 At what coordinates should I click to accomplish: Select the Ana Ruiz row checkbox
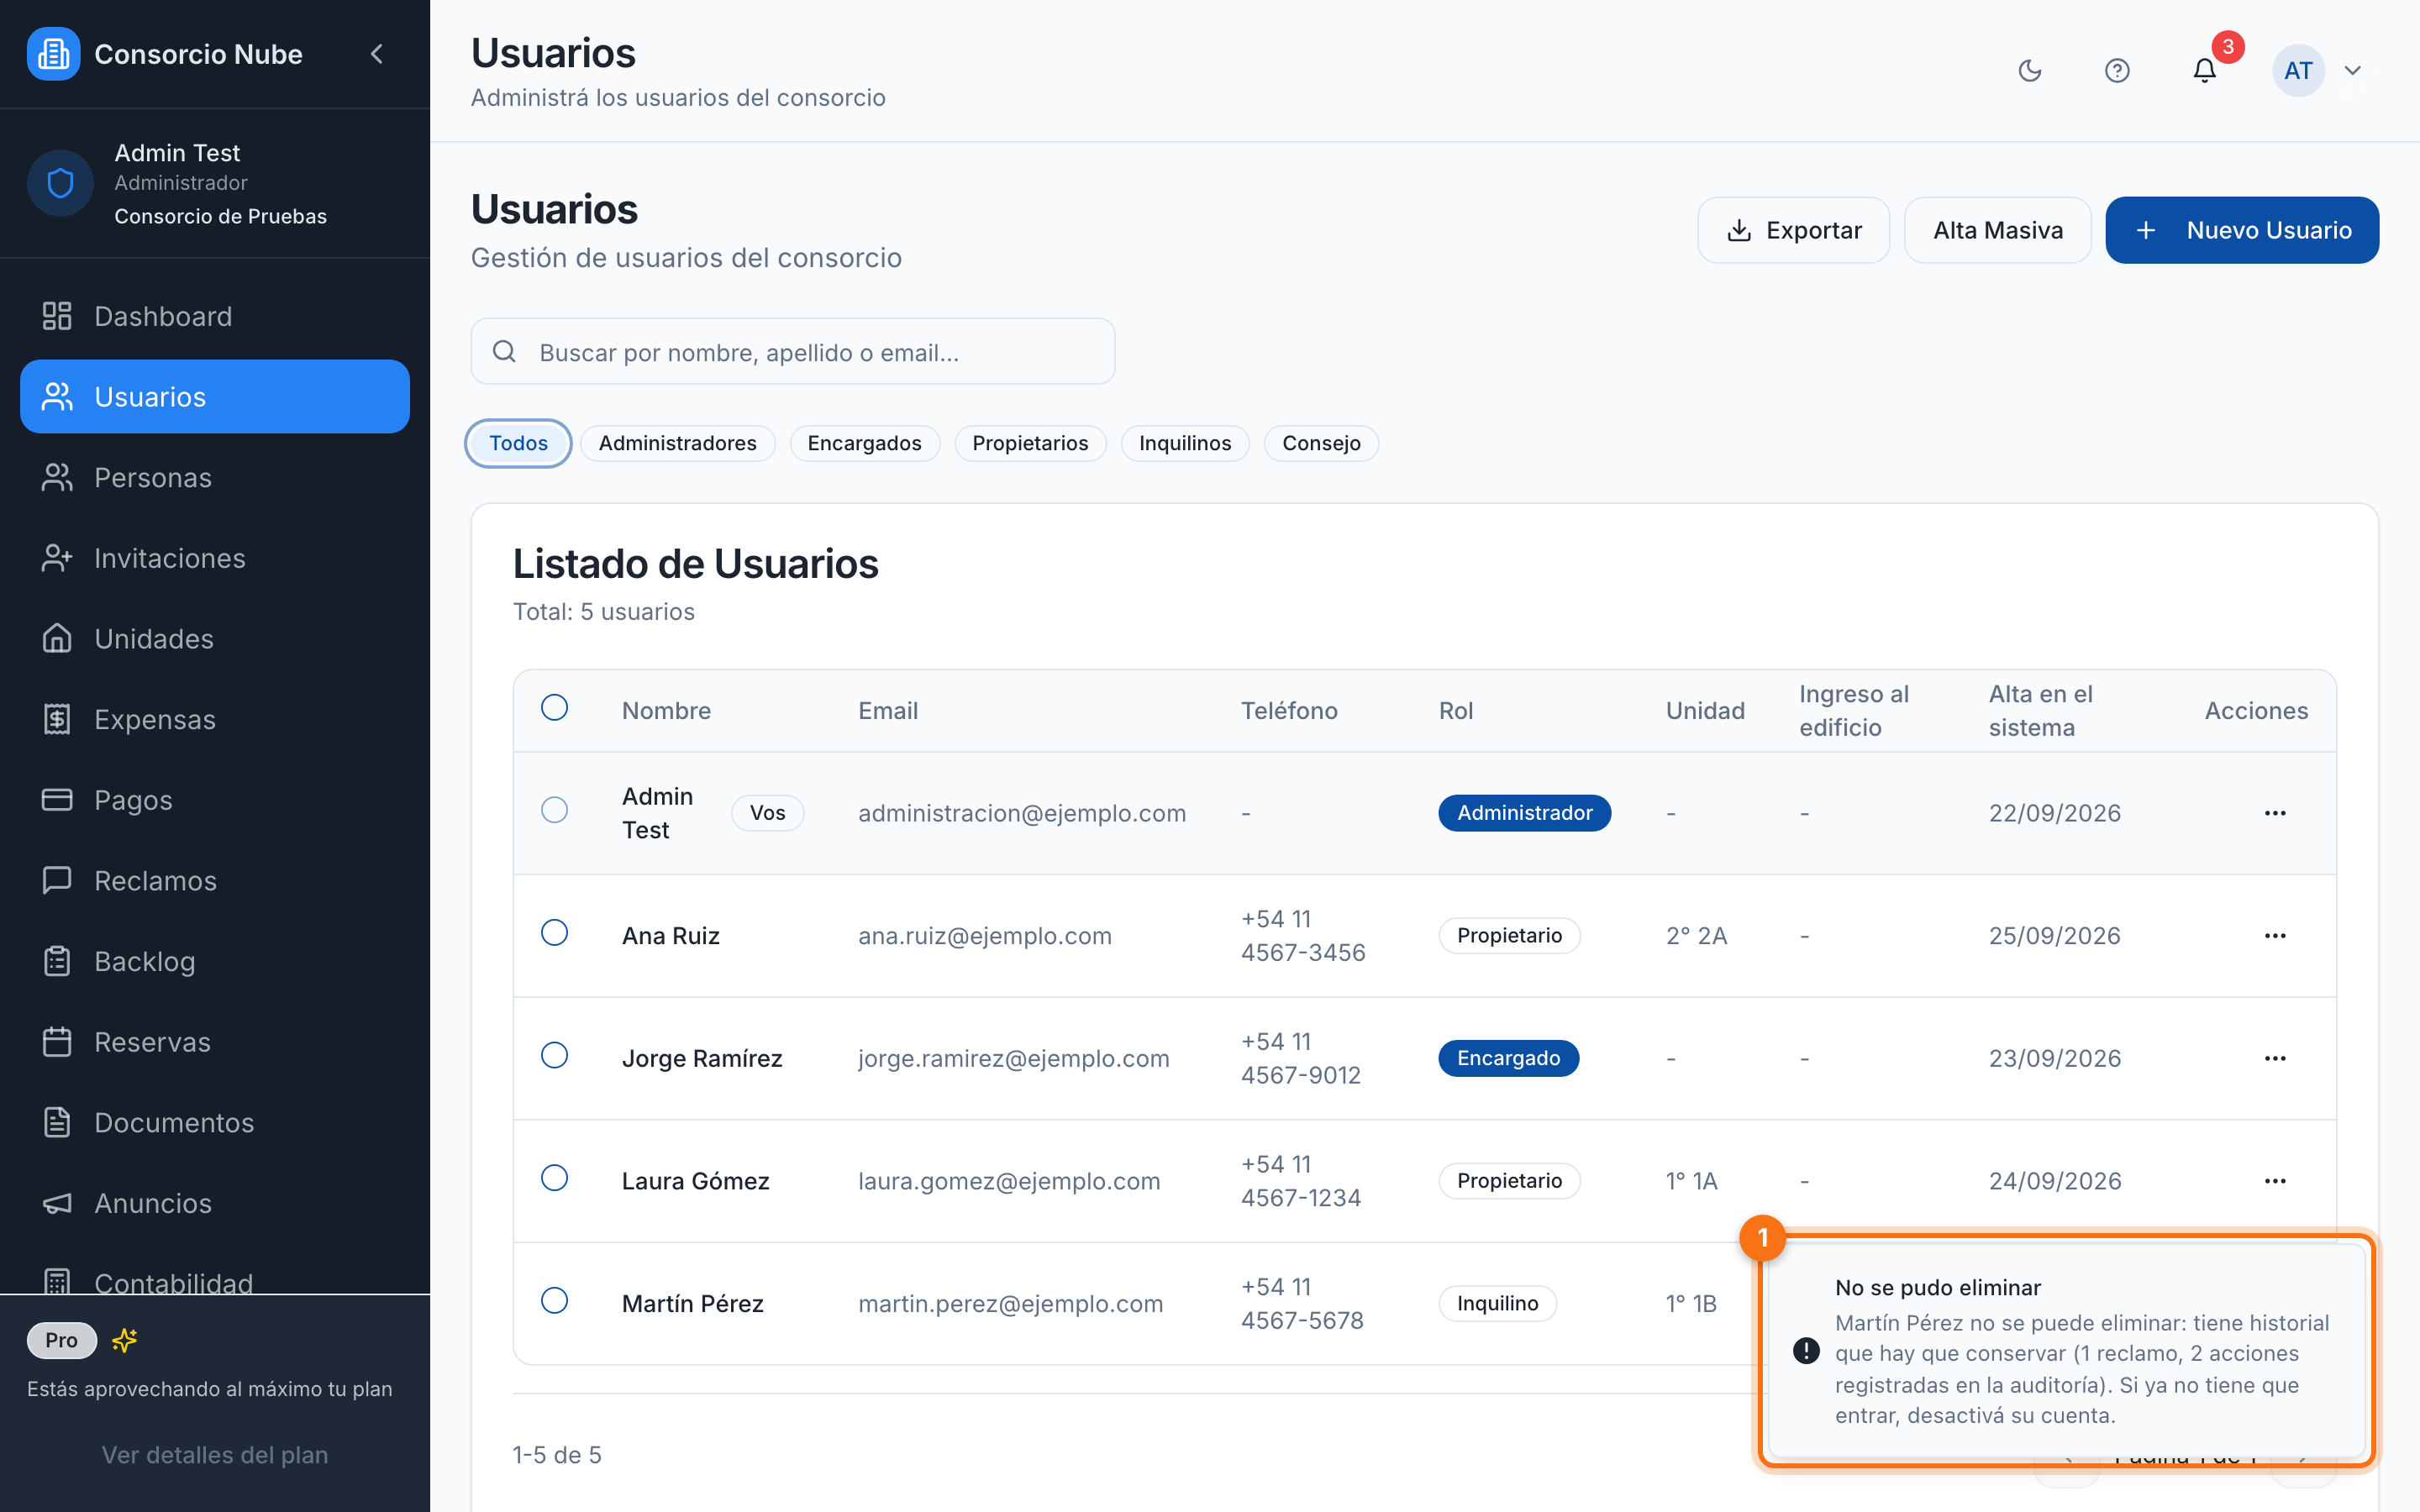(554, 933)
